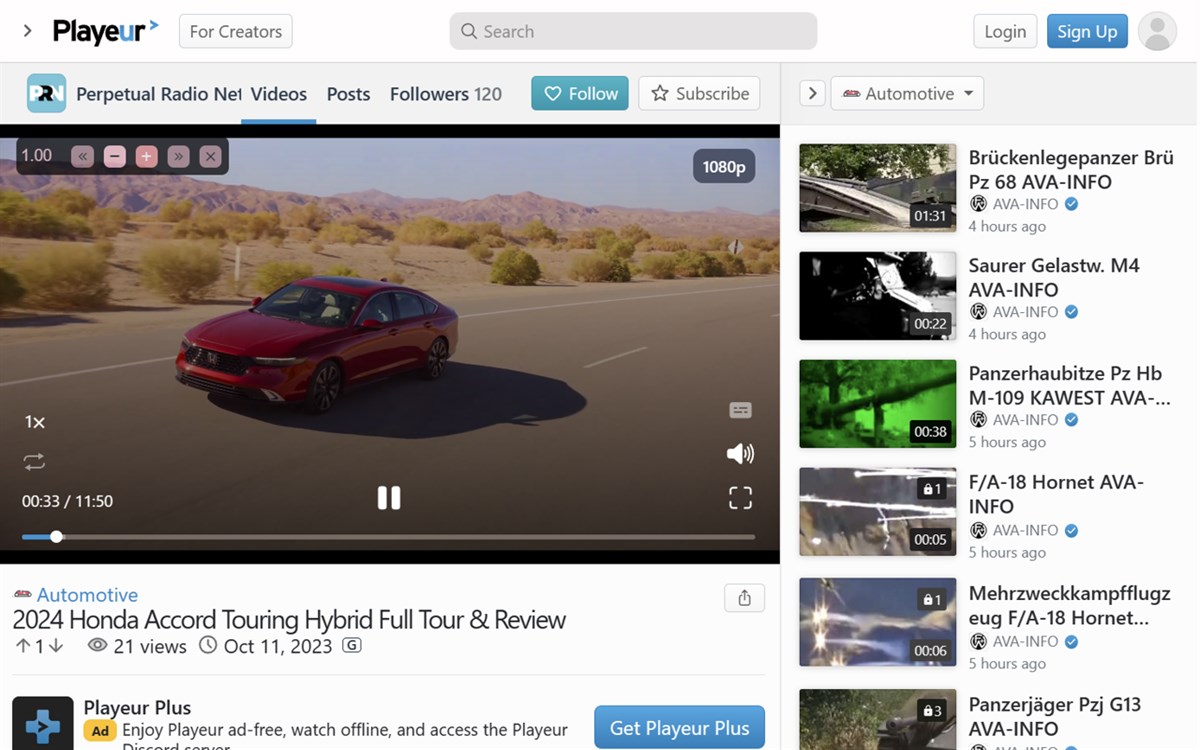This screenshot has width=1200, height=750.
Task: Switch to the Videos tab
Action: 278,94
